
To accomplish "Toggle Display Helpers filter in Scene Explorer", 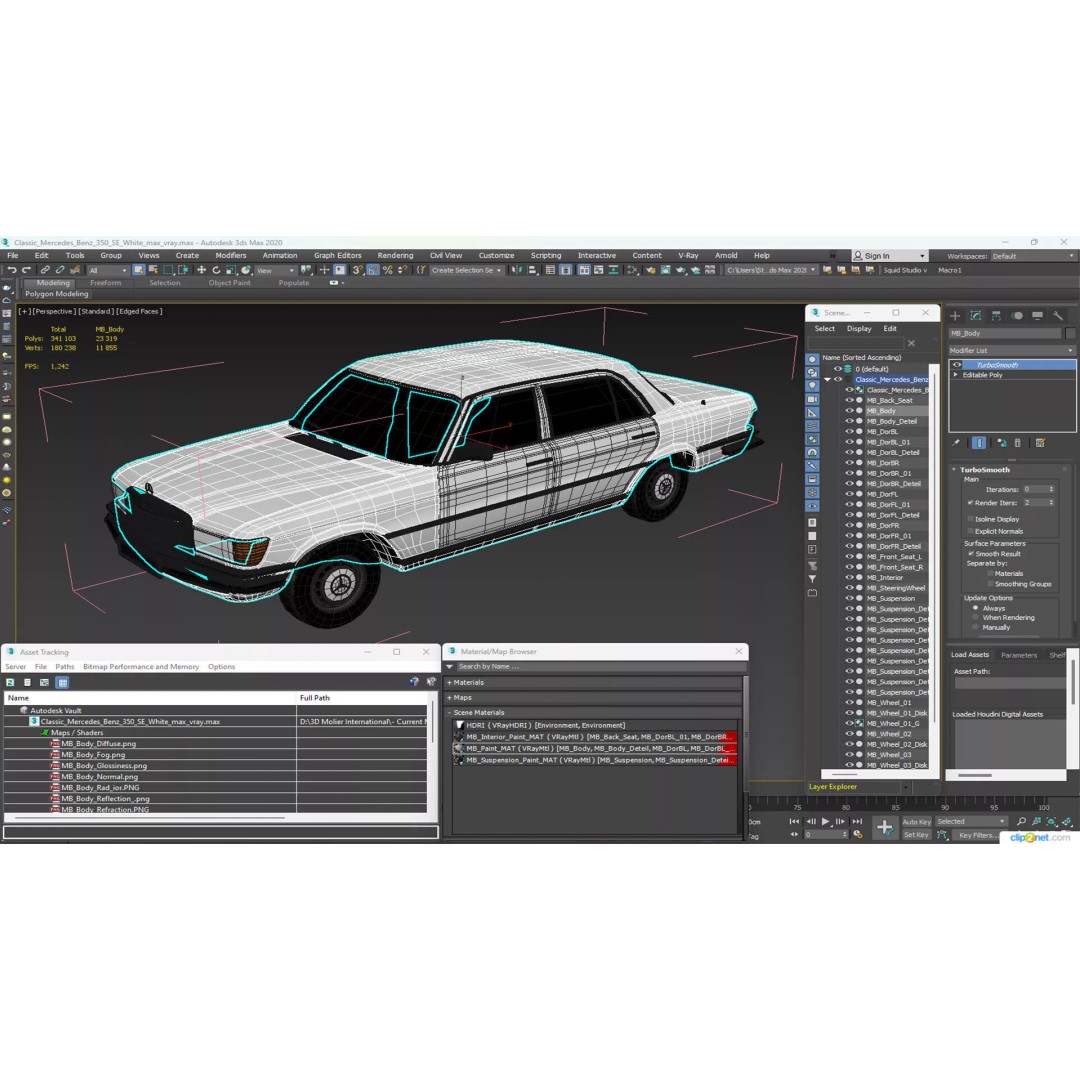I will click(813, 413).
